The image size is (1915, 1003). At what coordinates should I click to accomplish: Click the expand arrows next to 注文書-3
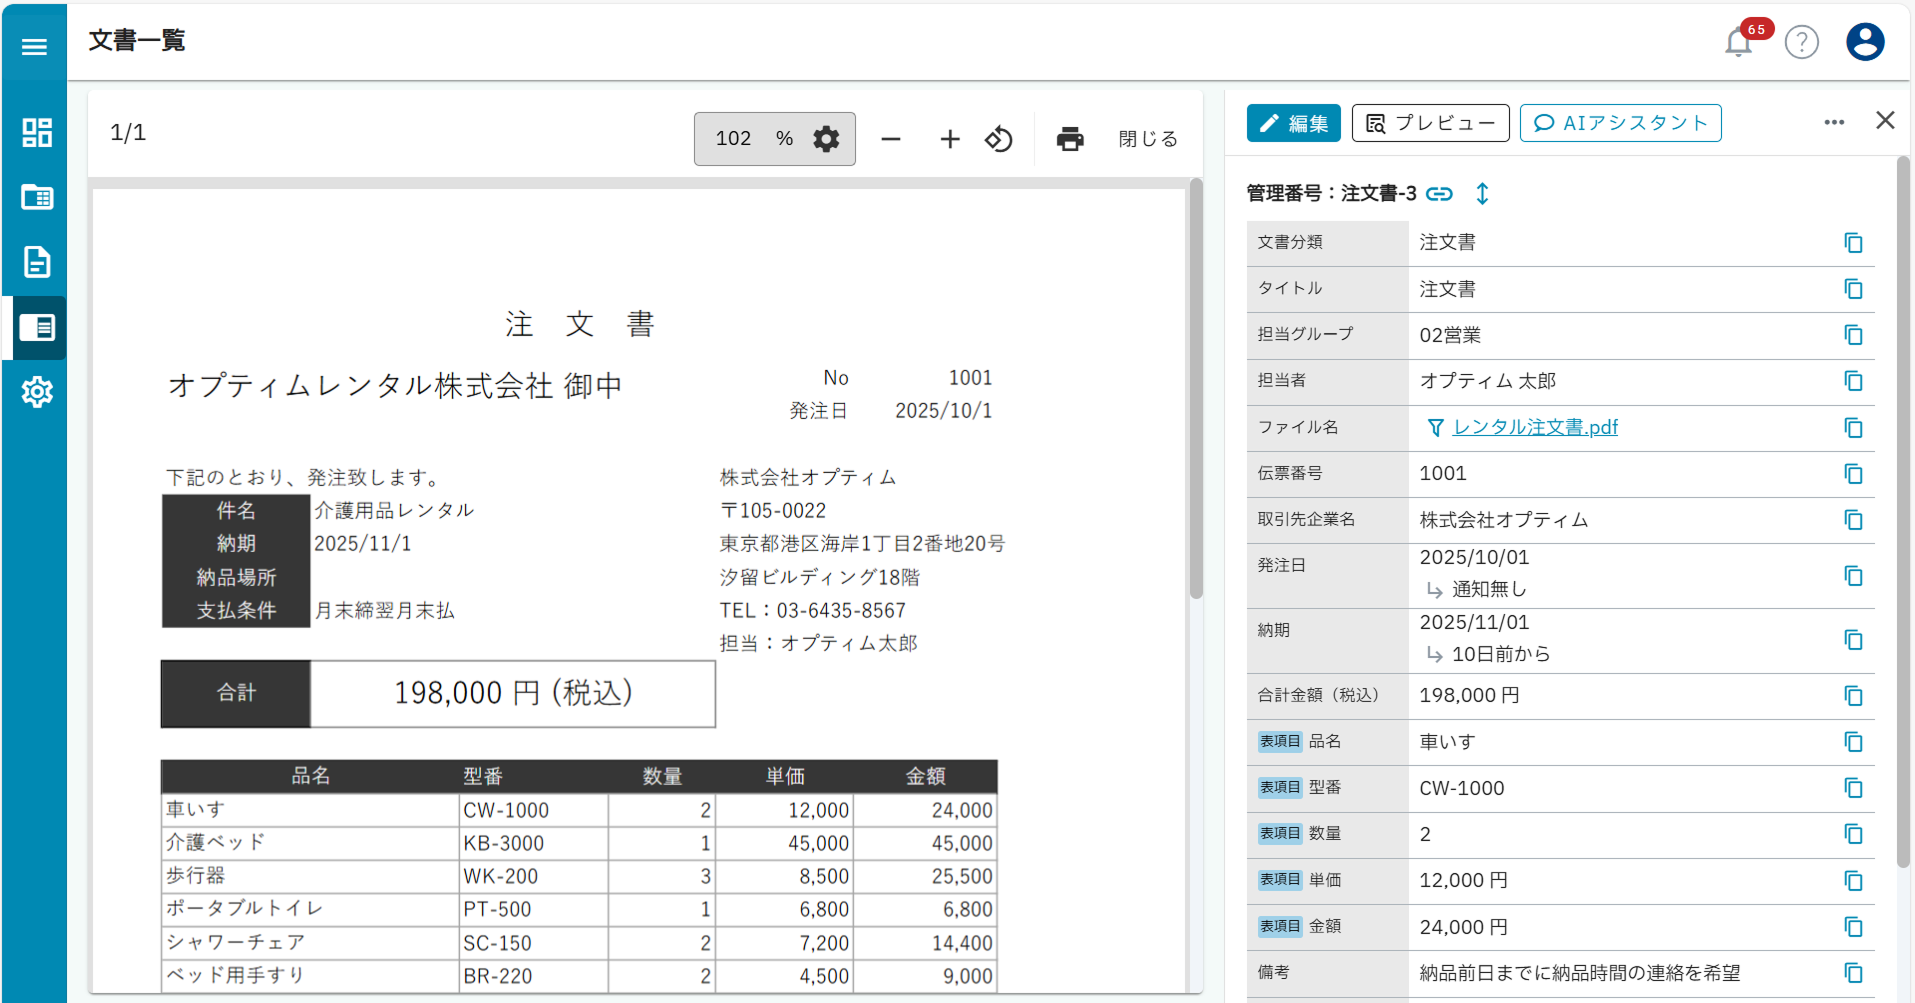point(1483,193)
